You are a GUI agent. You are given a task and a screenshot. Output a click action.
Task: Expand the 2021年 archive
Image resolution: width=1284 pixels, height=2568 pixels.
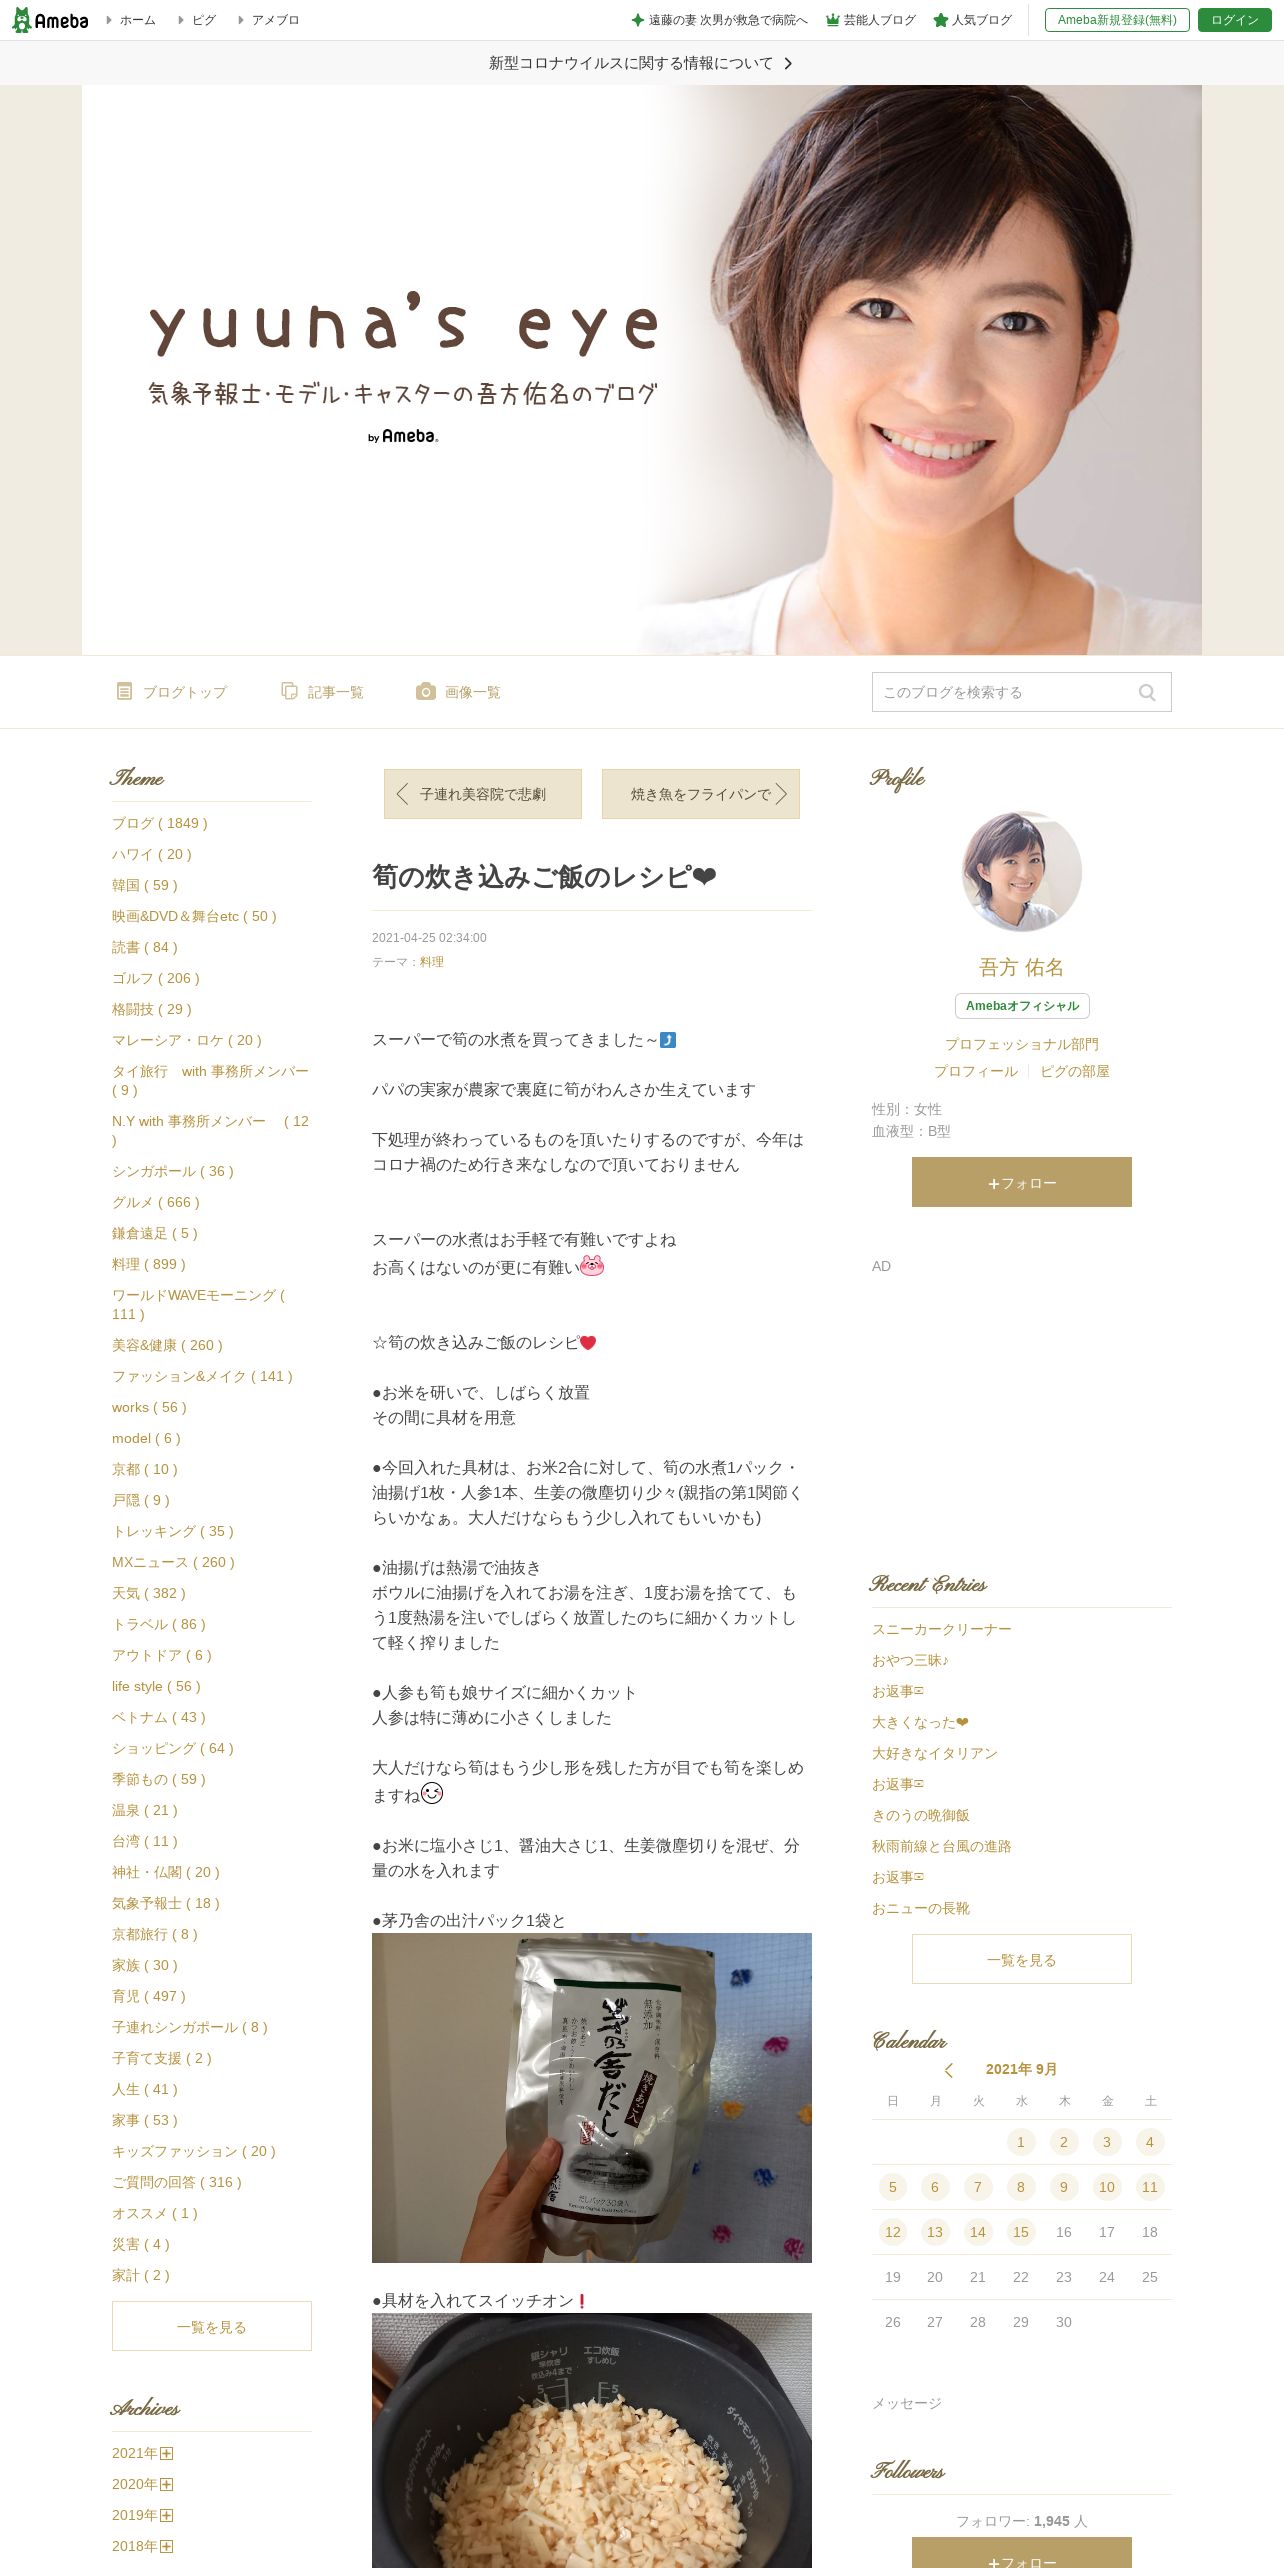[167, 2453]
